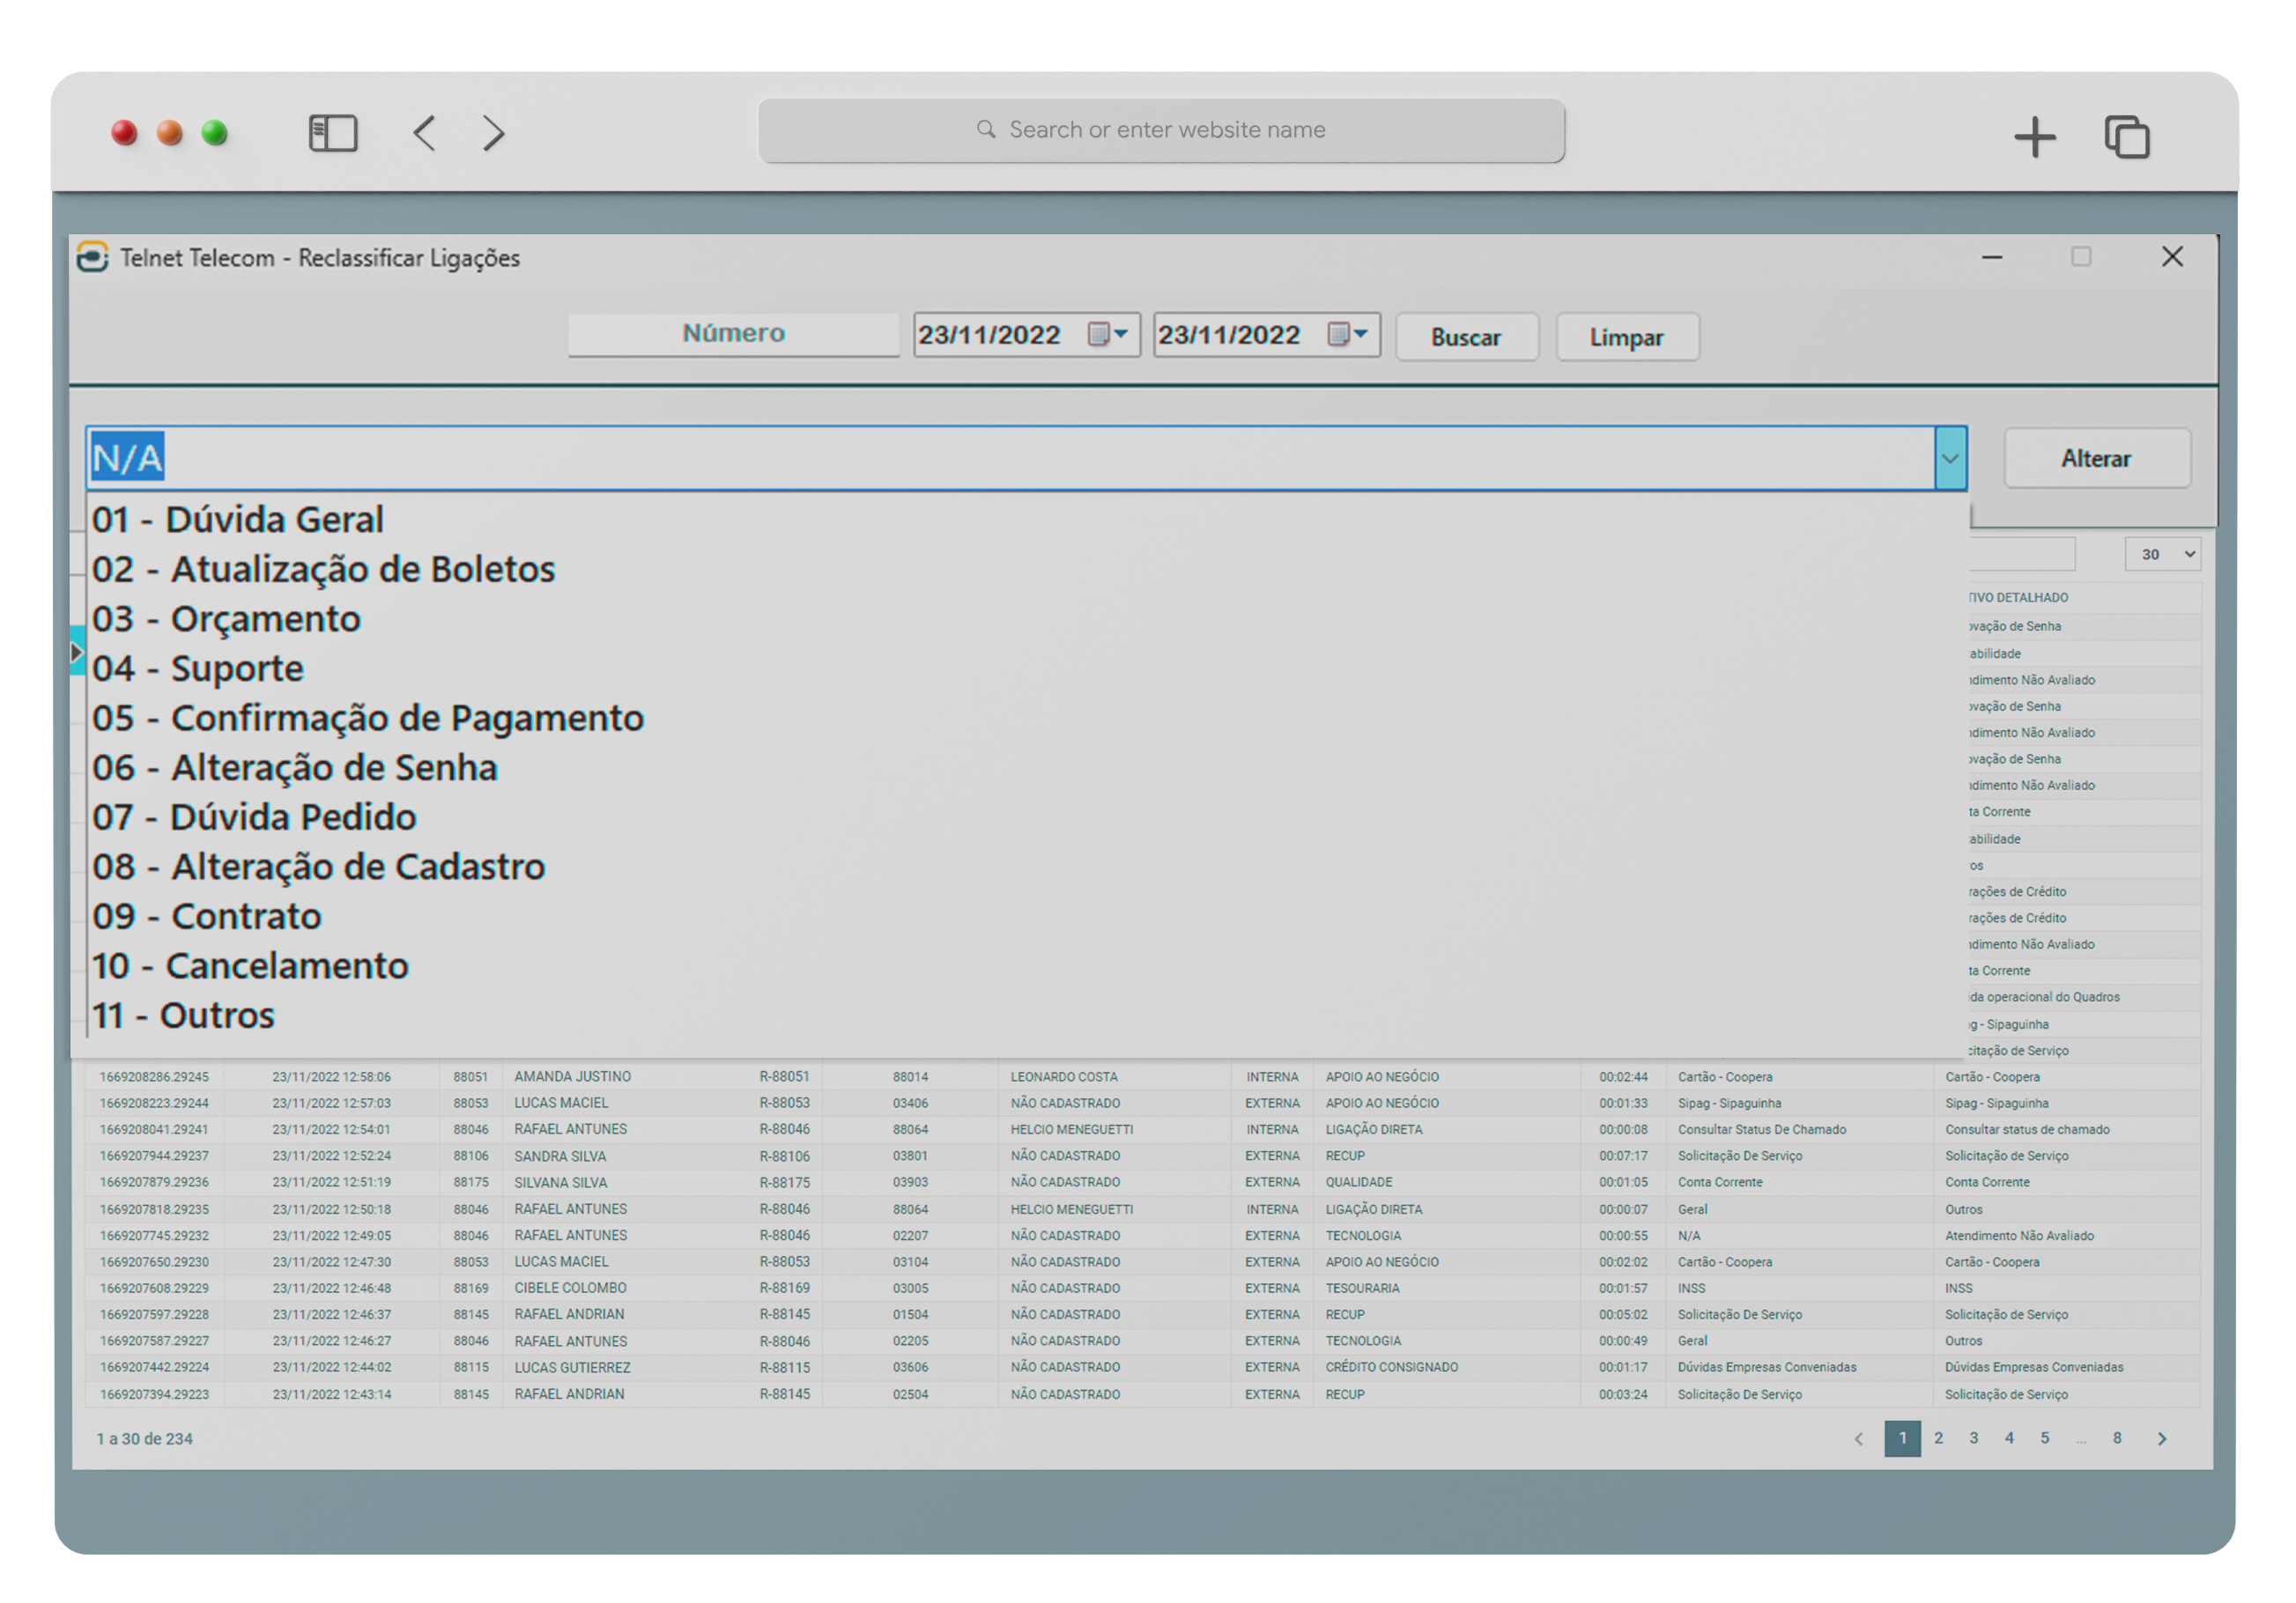Click CIBELE COLOMBO in the table
This screenshot has height=1603, width=2296.
point(570,1288)
